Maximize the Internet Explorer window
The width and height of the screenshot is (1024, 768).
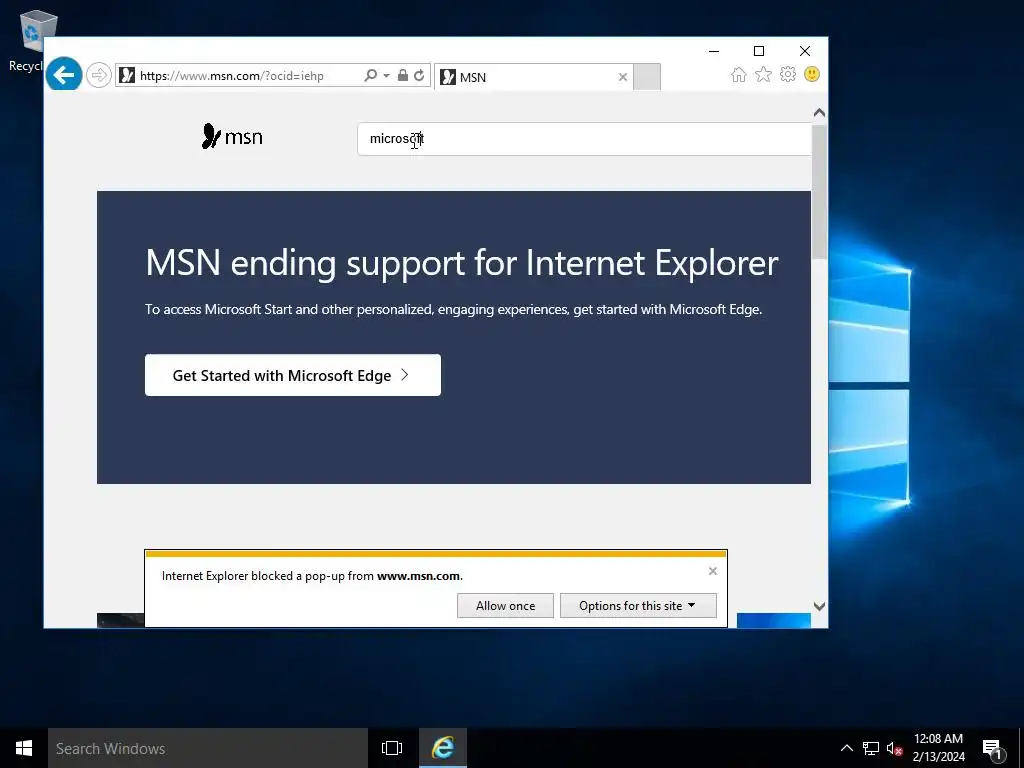coord(759,51)
